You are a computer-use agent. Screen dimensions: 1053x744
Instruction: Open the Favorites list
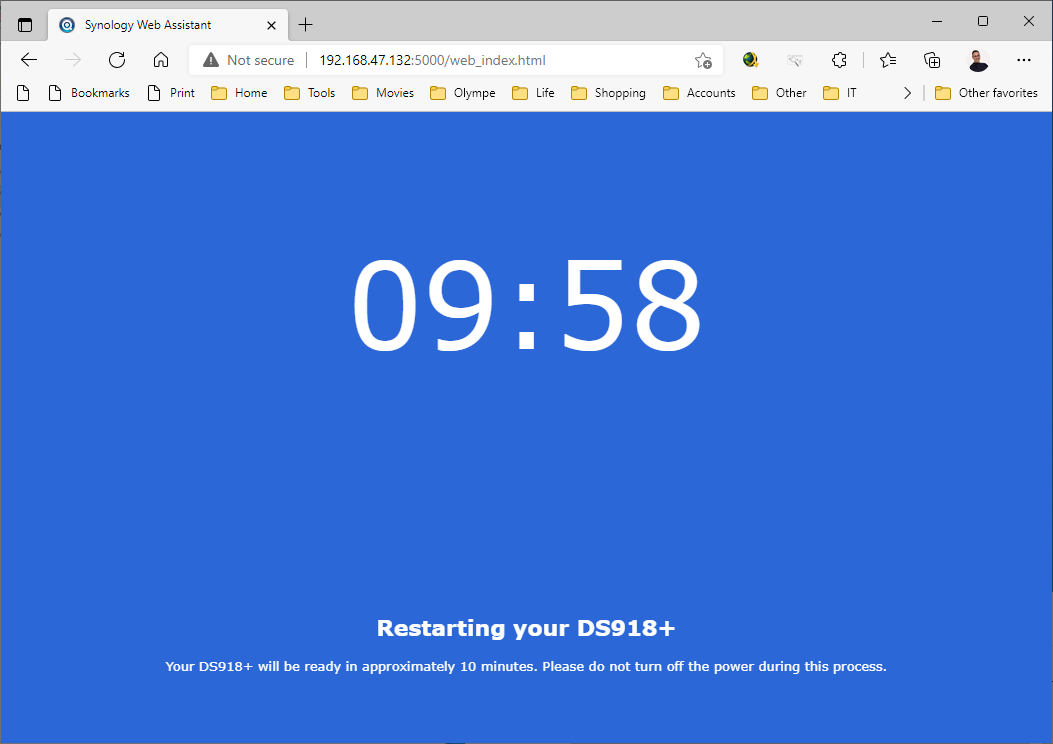pos(888,60)
